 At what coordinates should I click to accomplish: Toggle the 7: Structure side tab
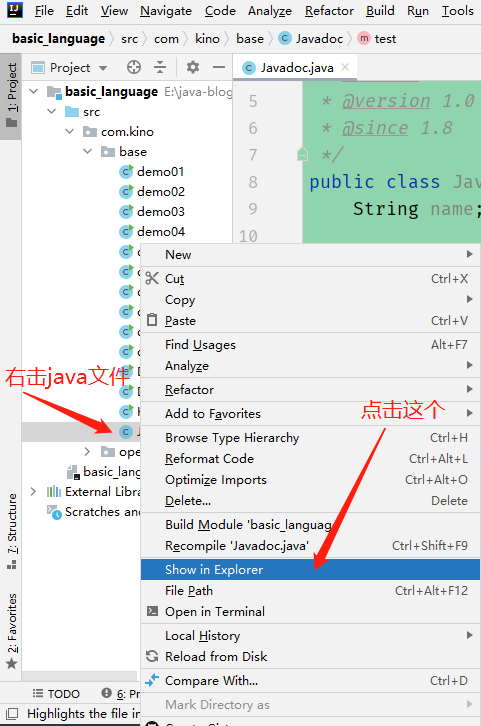tap(12, 531)
